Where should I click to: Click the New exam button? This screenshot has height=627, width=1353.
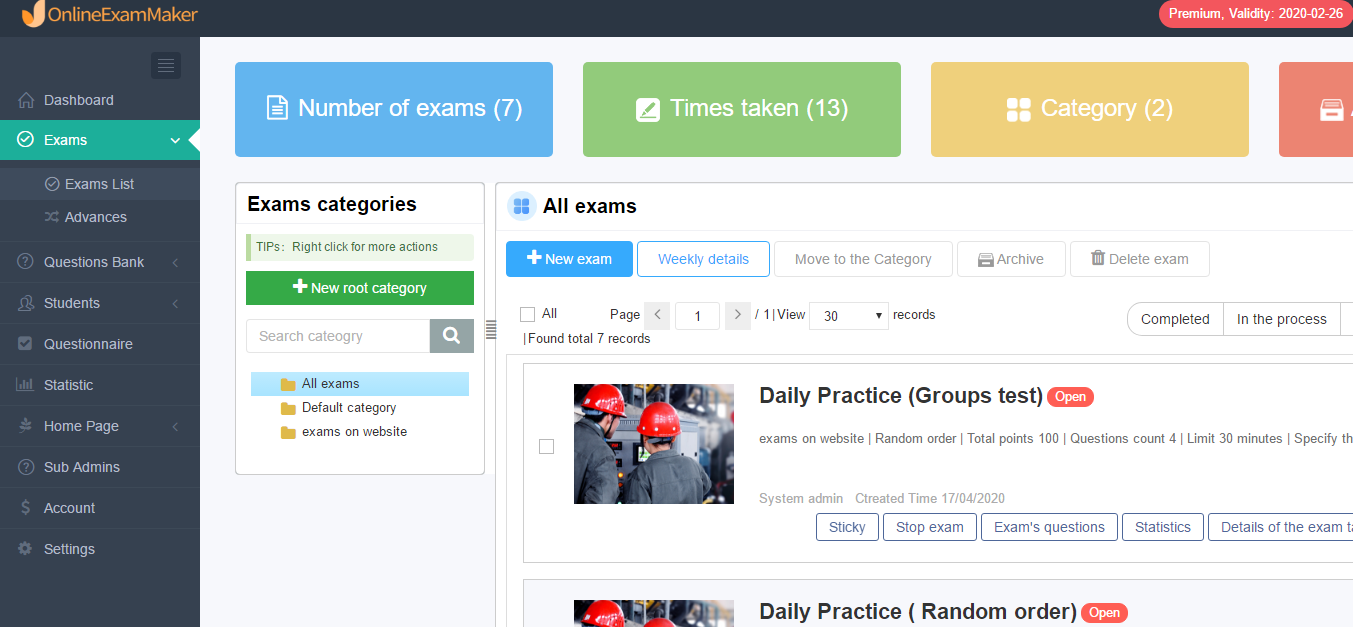tap(569, 259)
